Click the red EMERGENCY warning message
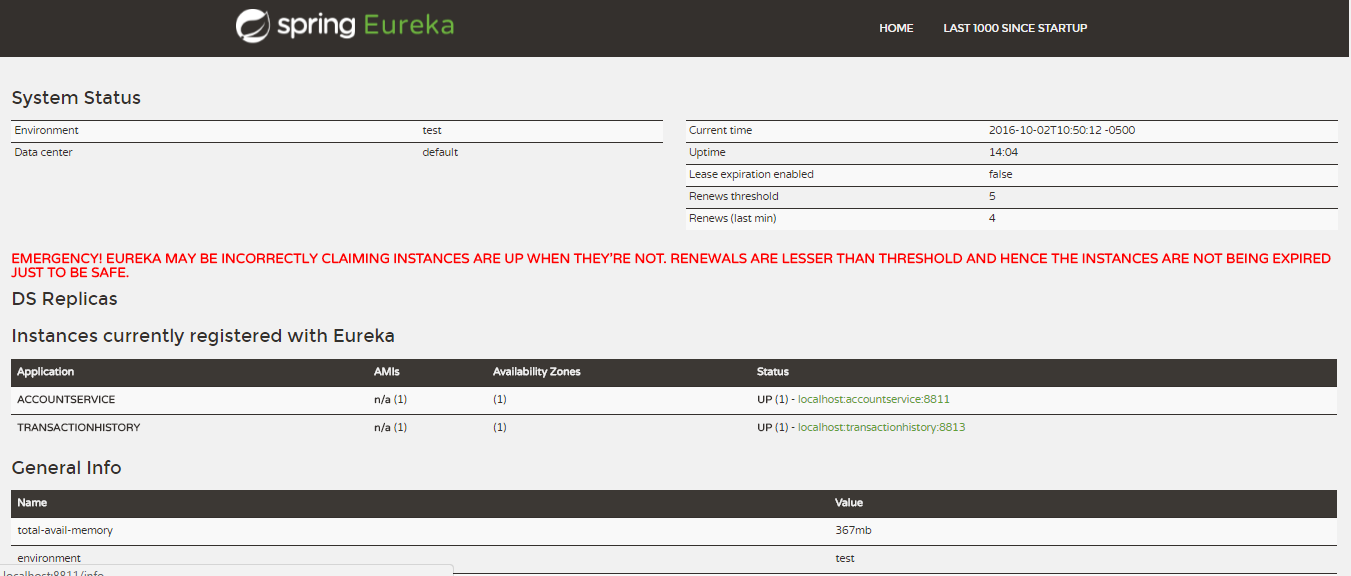Viewport: 1351px width, 576px height. [671, 265]
